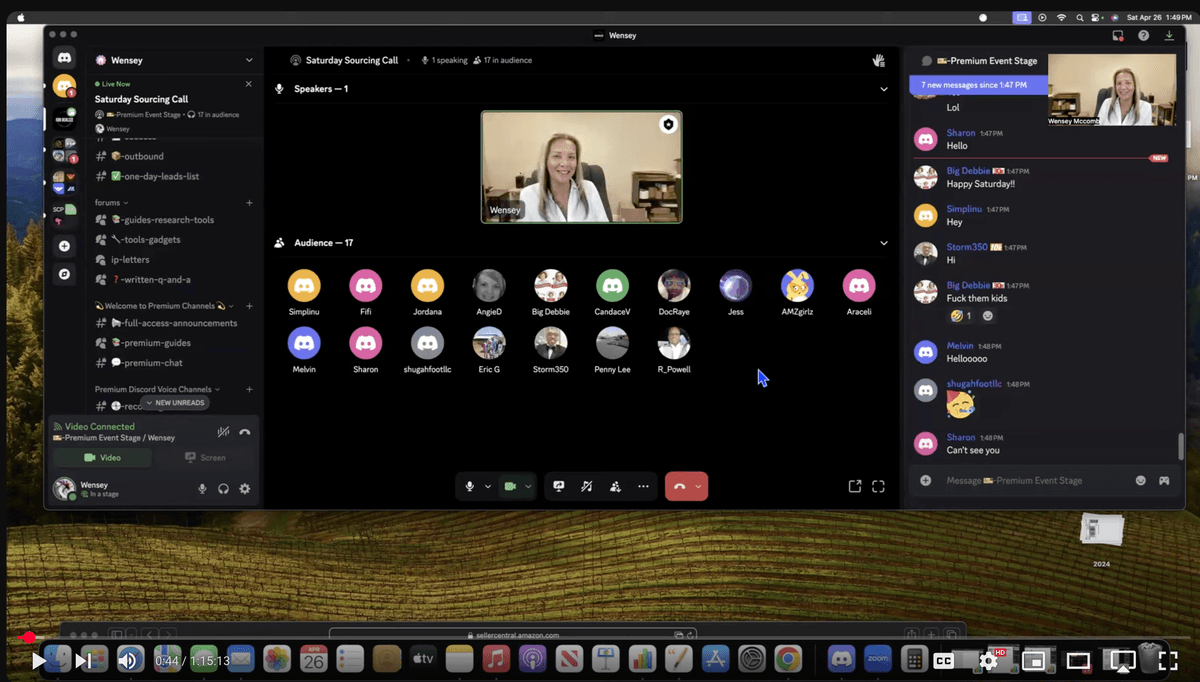Viewport: 1200px width, 682px height.
Task: Collapse the Speakers section
Action: 883,89
